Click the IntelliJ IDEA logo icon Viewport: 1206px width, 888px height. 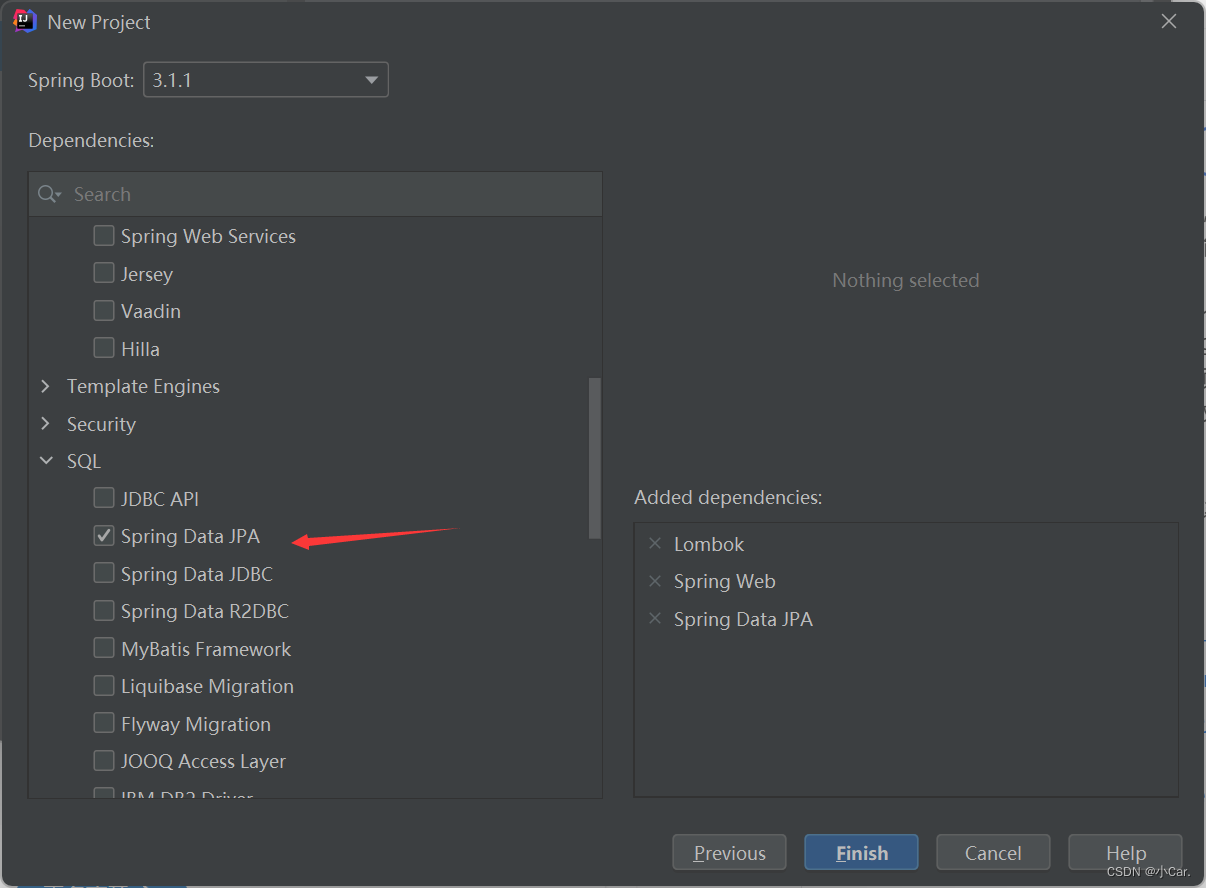coord(25,21)
